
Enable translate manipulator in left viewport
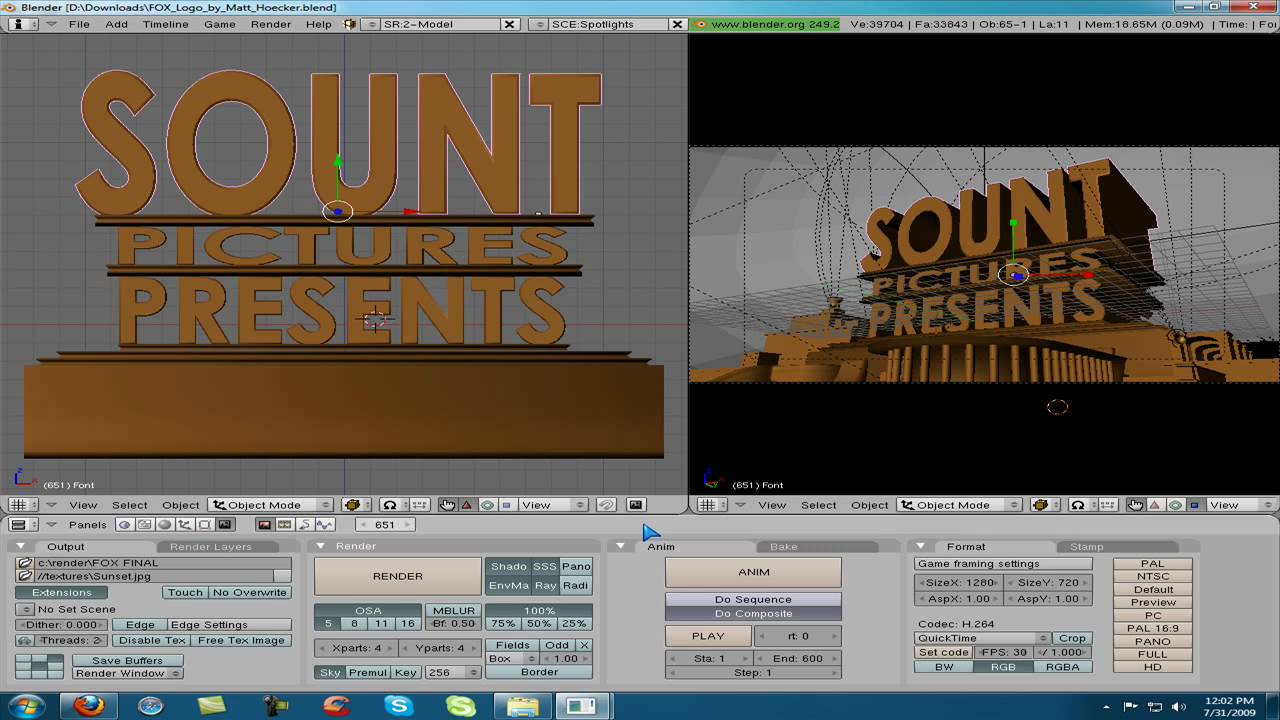466,505
